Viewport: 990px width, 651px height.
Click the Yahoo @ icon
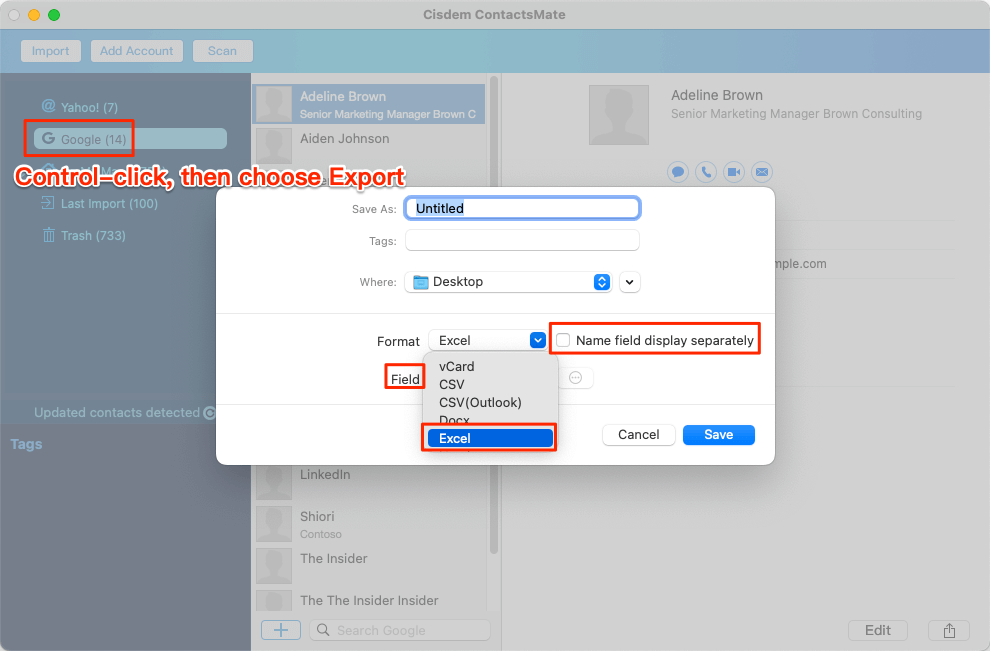(48, 106)
